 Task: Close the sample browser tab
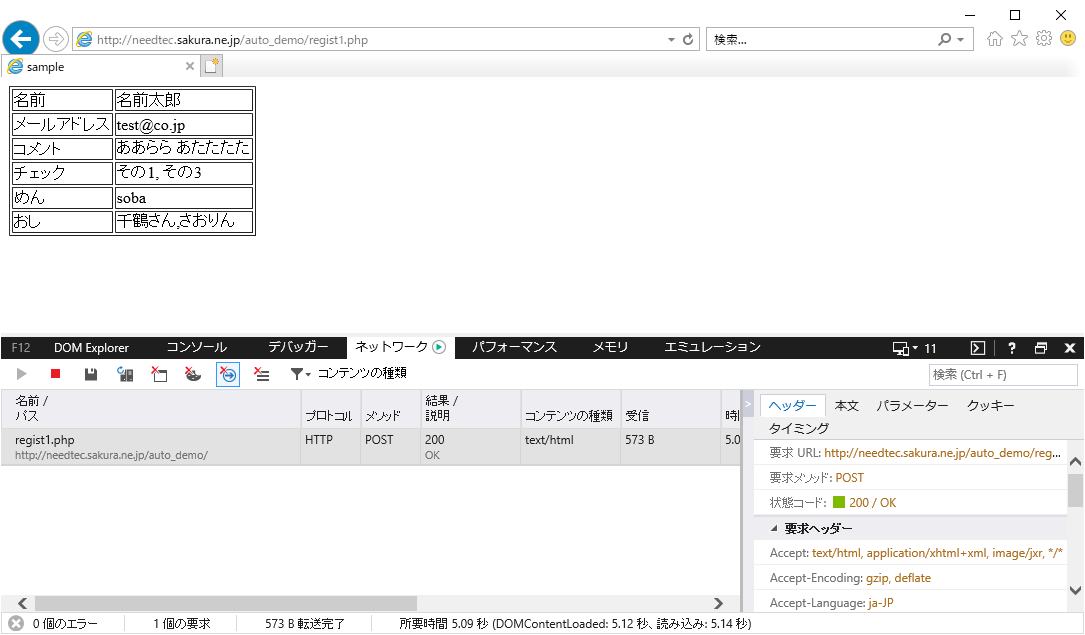190,66
